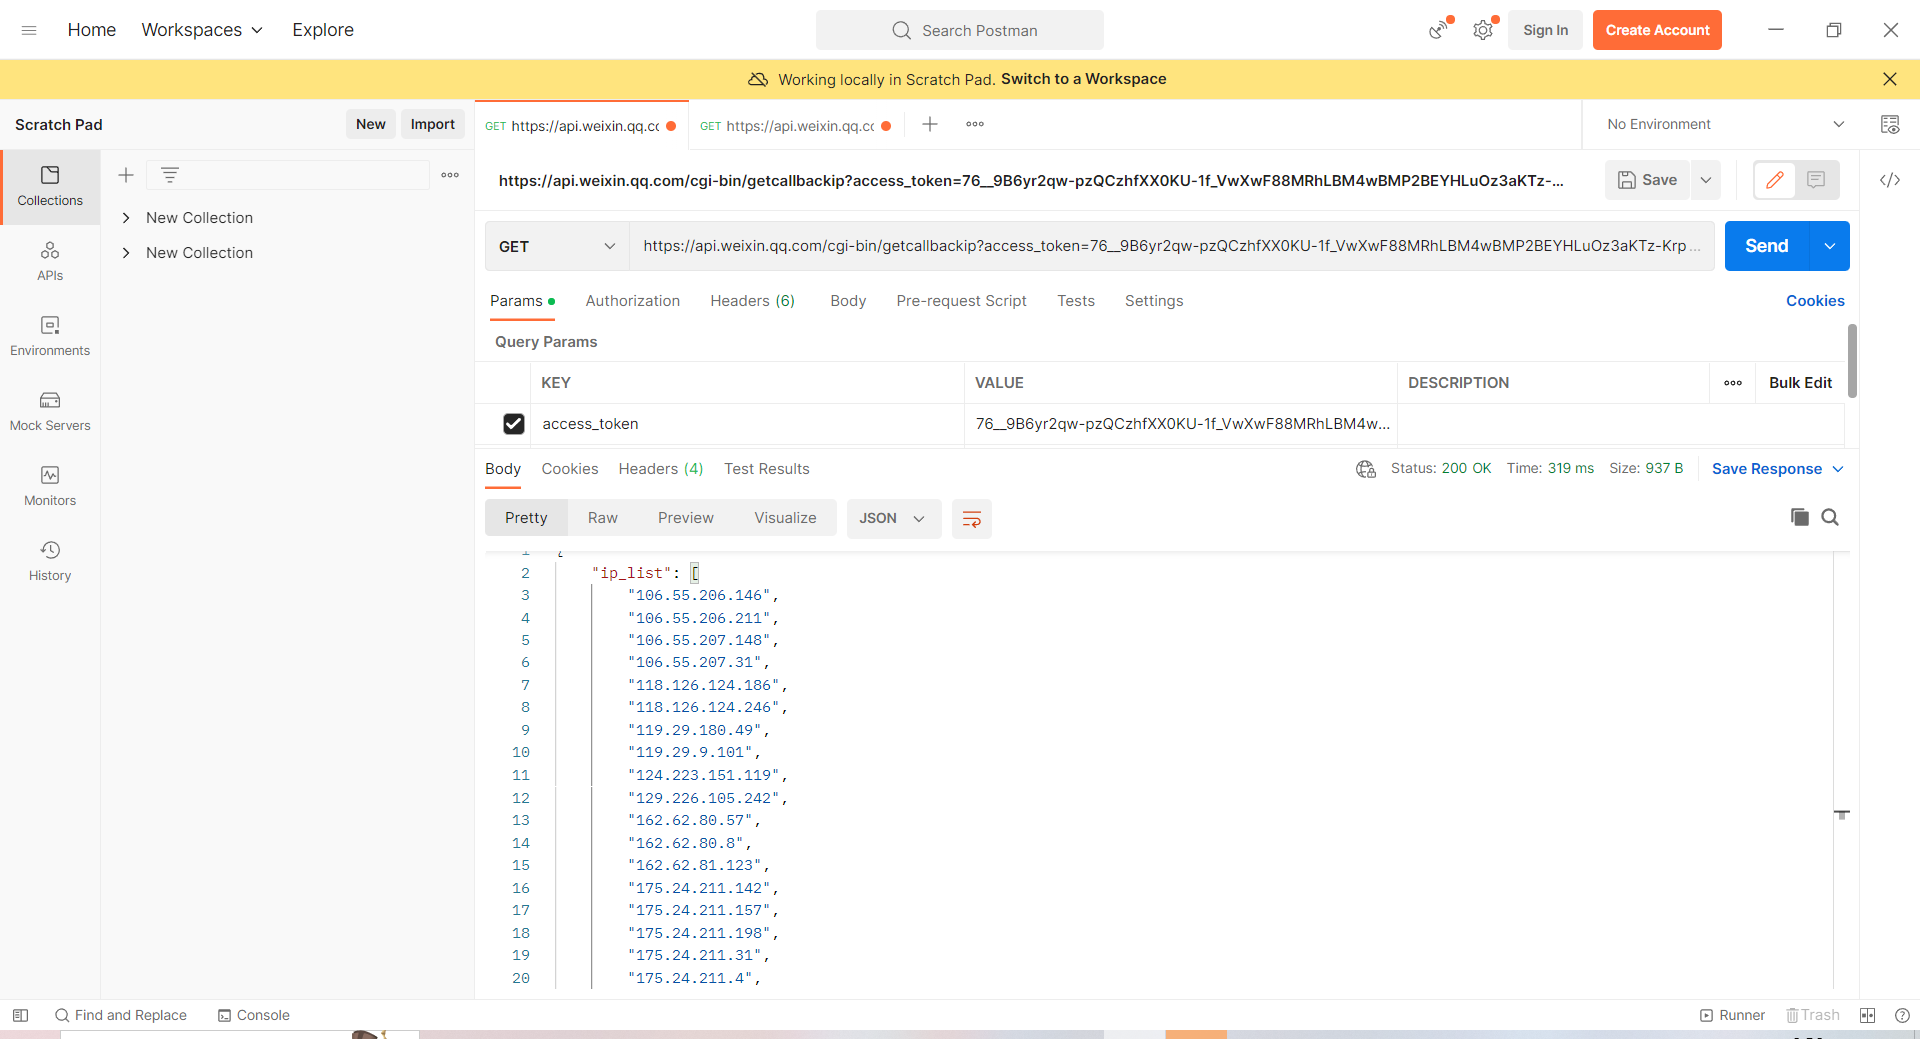Image resolution: width=1920 pixels, height=1039 pixels.
Task: Copy the response body
Action: click(1800, 517)
